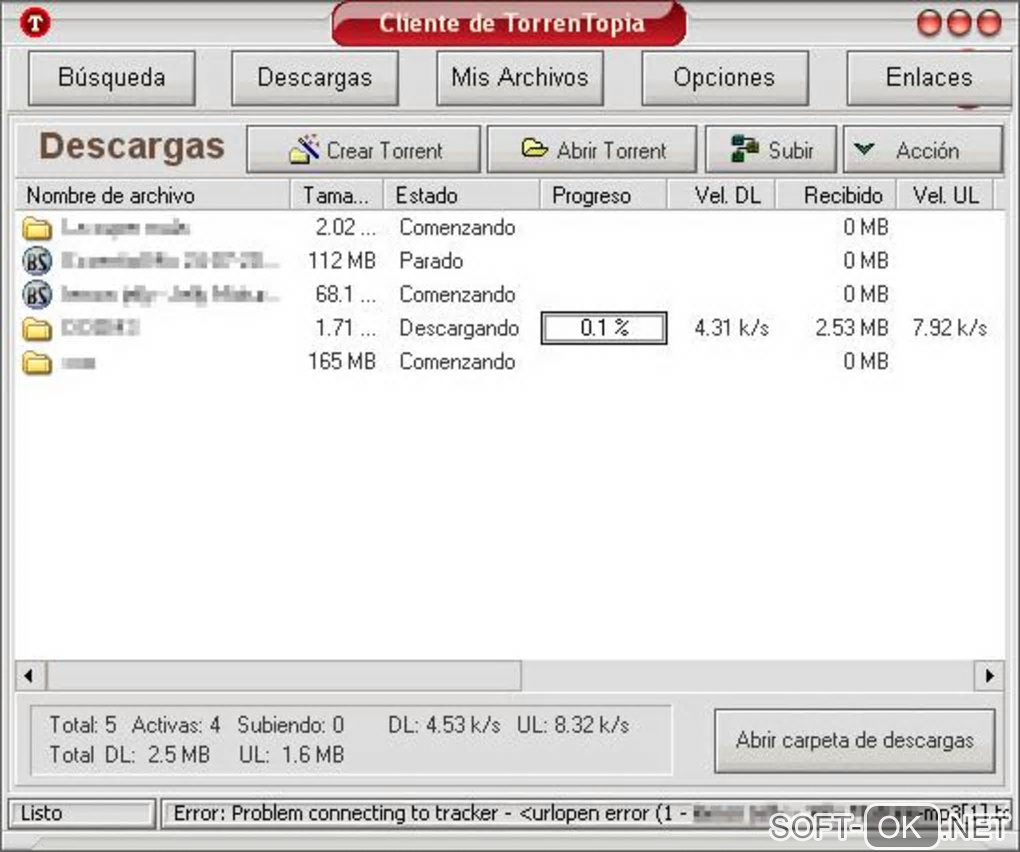Click the horizontal scrollbar left arrow

[29, 676]
